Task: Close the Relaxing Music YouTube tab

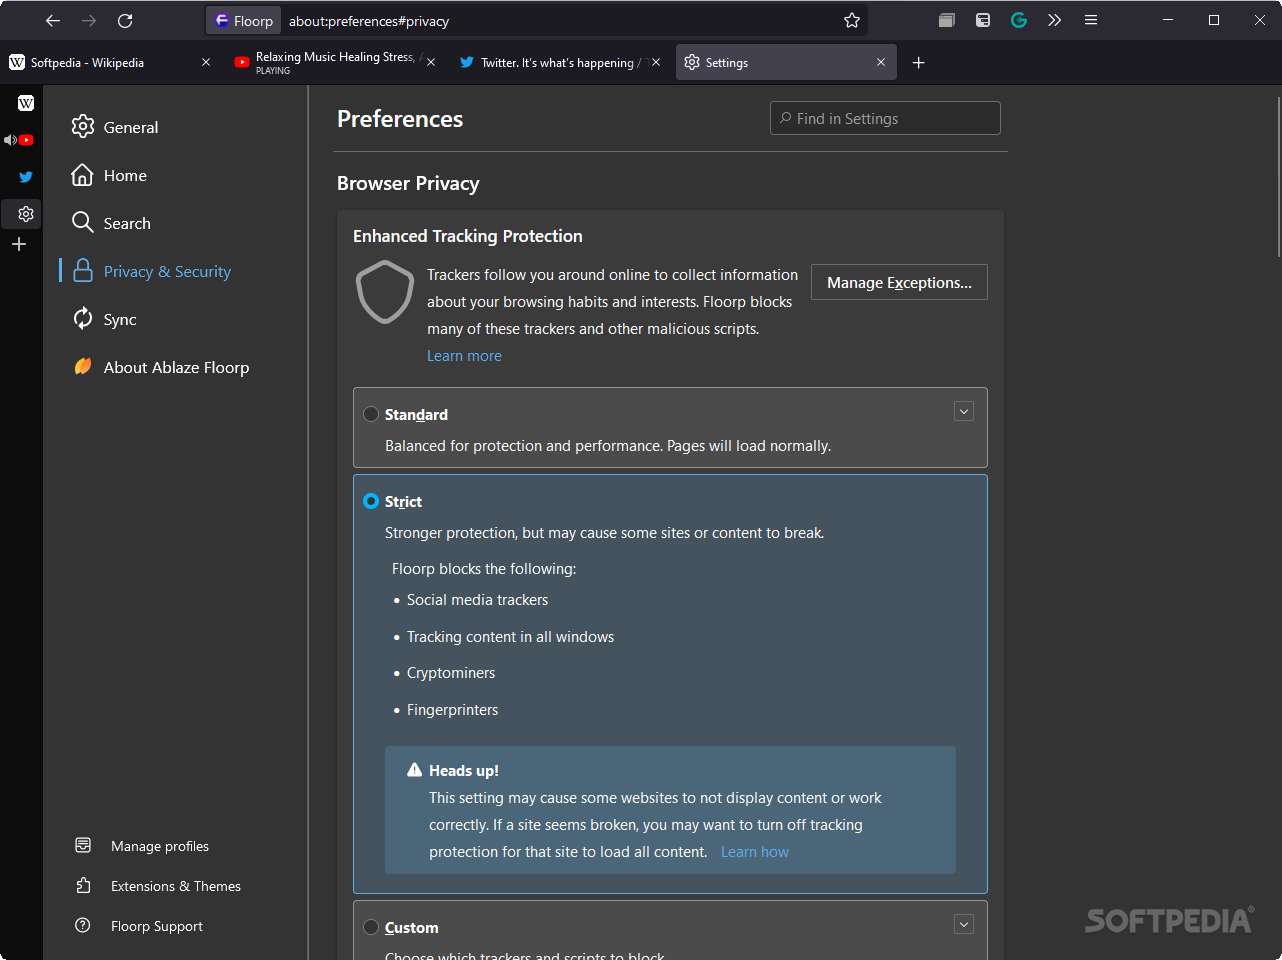Action: coord(431,62)
